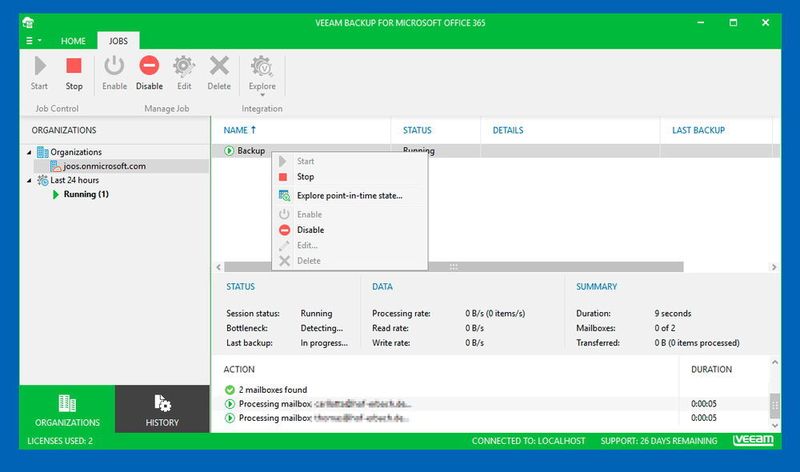Screen dimensions: 800x472
Task: Click the Edit gear ribbon icon
Action: pos(184,66)
